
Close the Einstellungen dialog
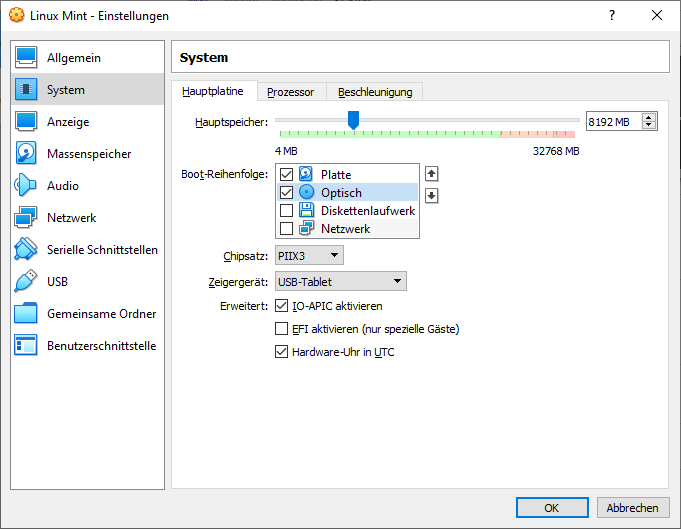657,16
